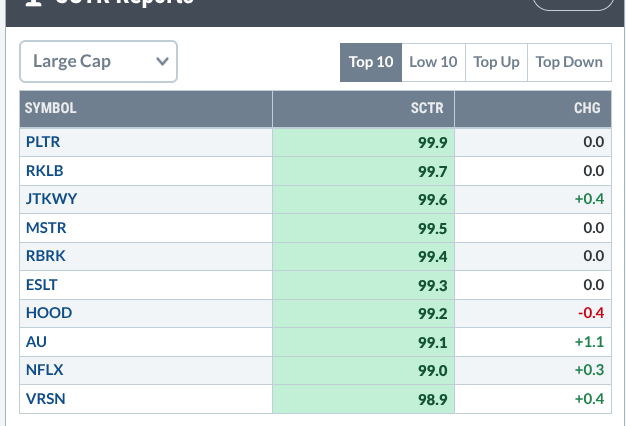Image resolution: width=626 pixels, height=426 pixels.
Task: Open the NFLX symbol link
Action: coord(44,370)
